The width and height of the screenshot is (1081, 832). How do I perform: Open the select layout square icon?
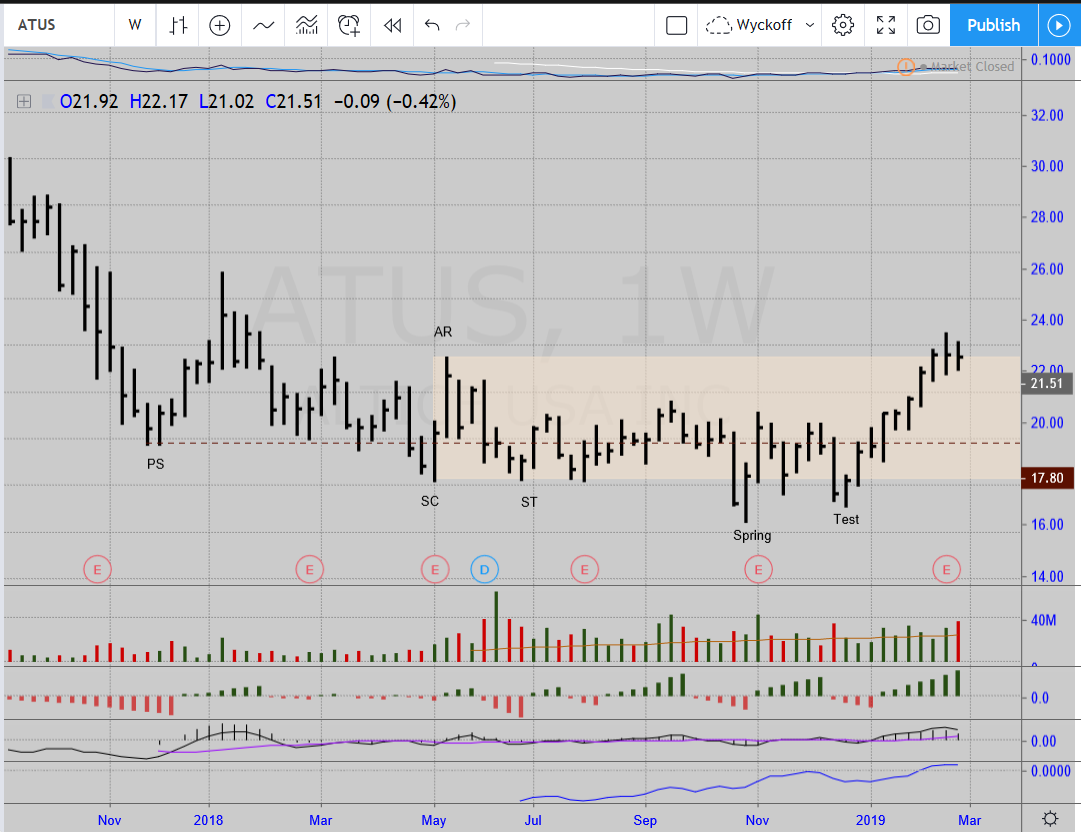(677, 25)
